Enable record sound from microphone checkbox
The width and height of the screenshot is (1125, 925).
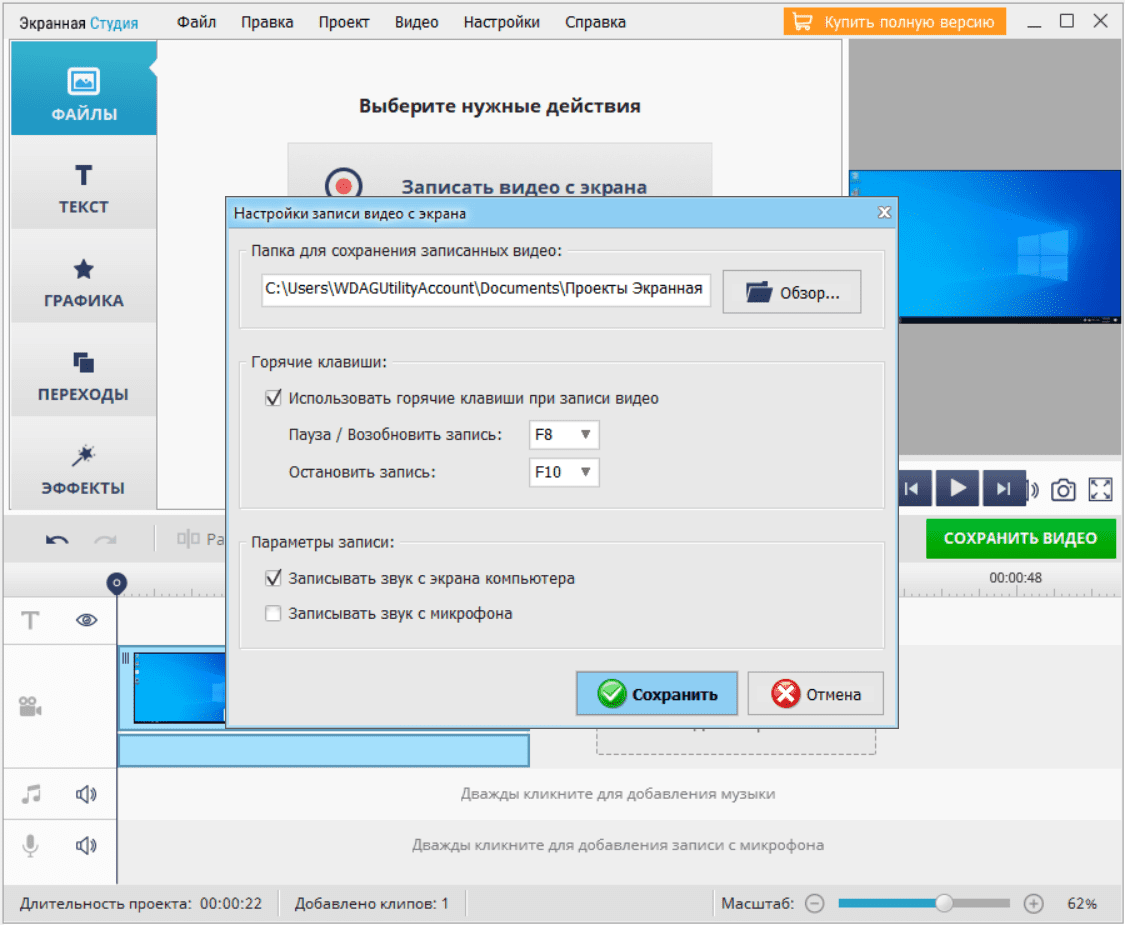(273, 614)
